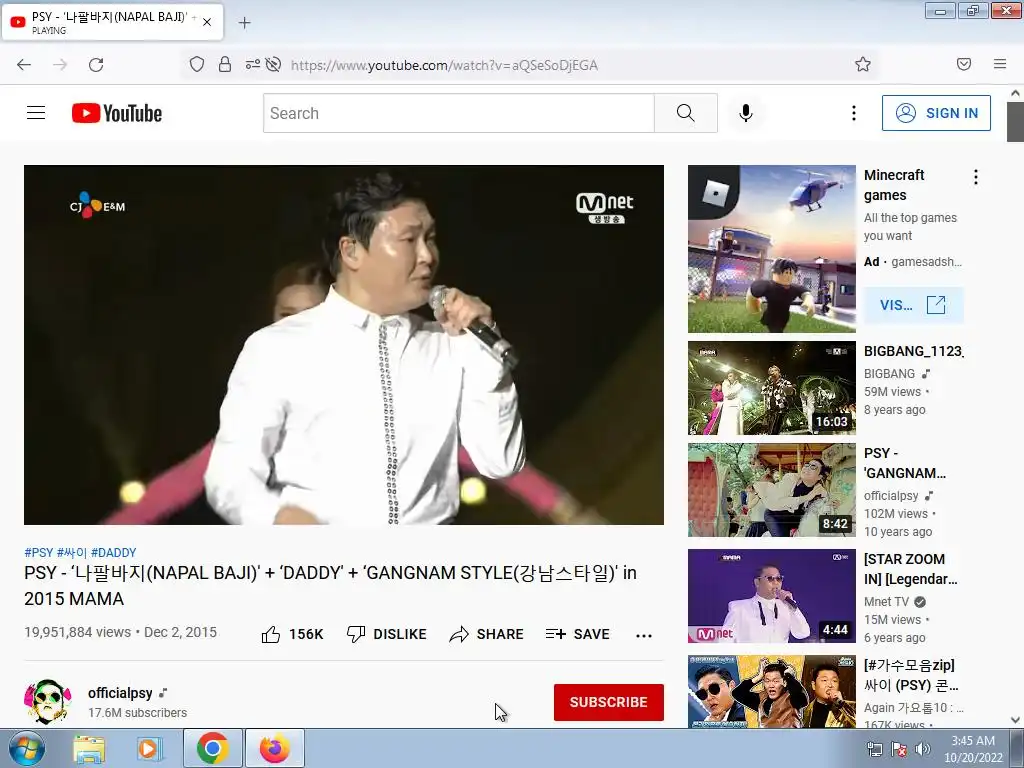Viewport: 1024px width, 768px height.
Task: Focus the YouTube Search field
Action: (458, 113)
